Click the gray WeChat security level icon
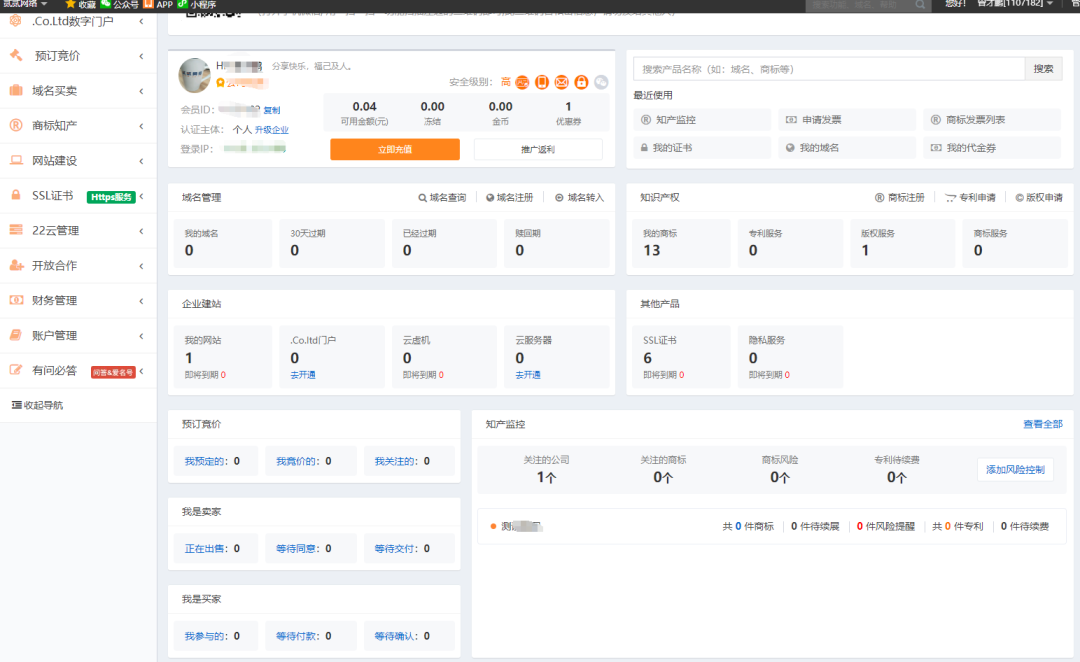Screen dimensions: 1080x662 coord(601,82)
